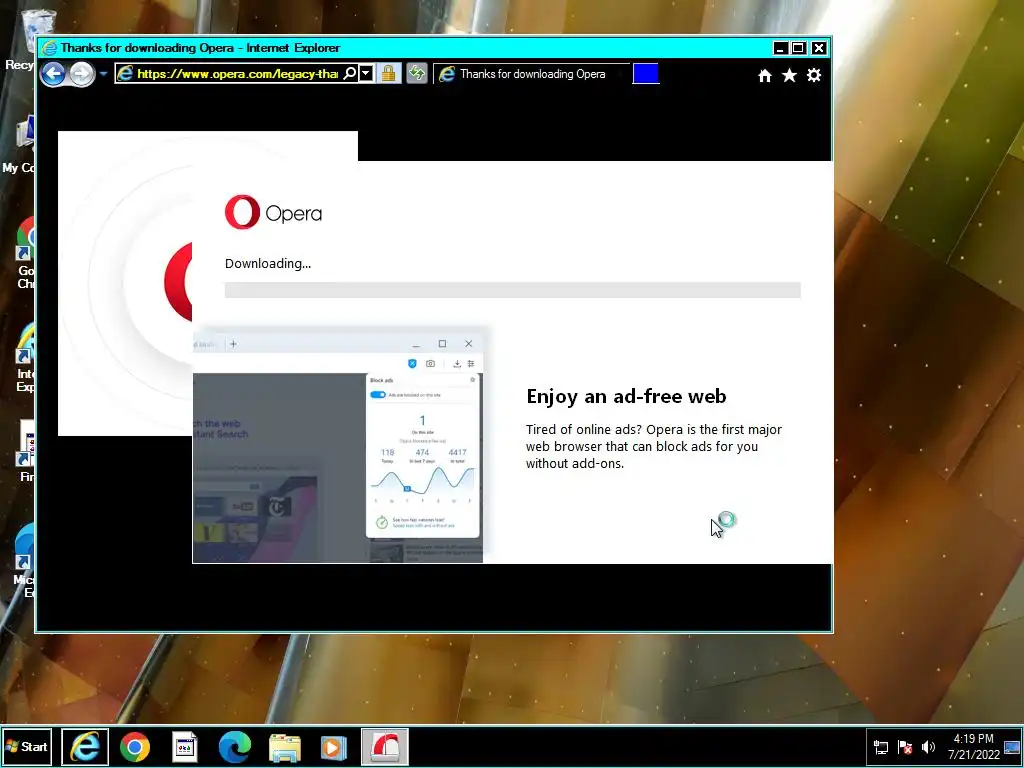This screenshot has height=768, width=1024.
Task: Switch to the Opera installer taskbar button
Action: click(385, 746)
